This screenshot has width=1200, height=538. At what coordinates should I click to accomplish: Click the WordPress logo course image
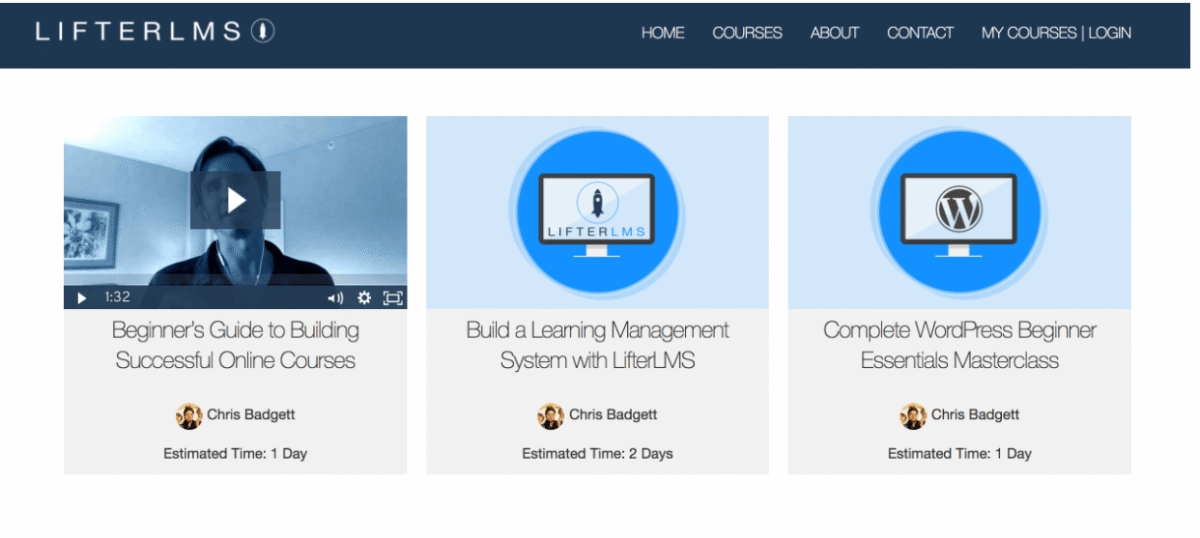click(x=959, y=212)
